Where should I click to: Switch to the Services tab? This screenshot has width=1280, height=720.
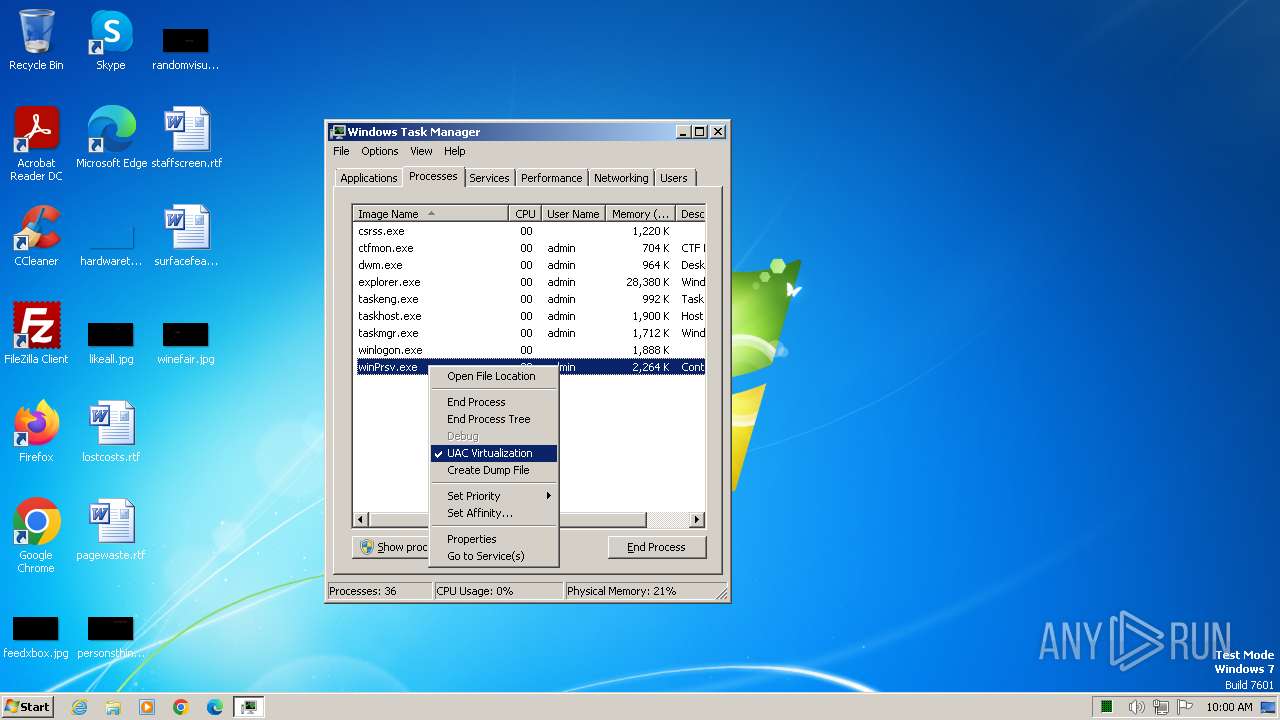click(489, 178)
